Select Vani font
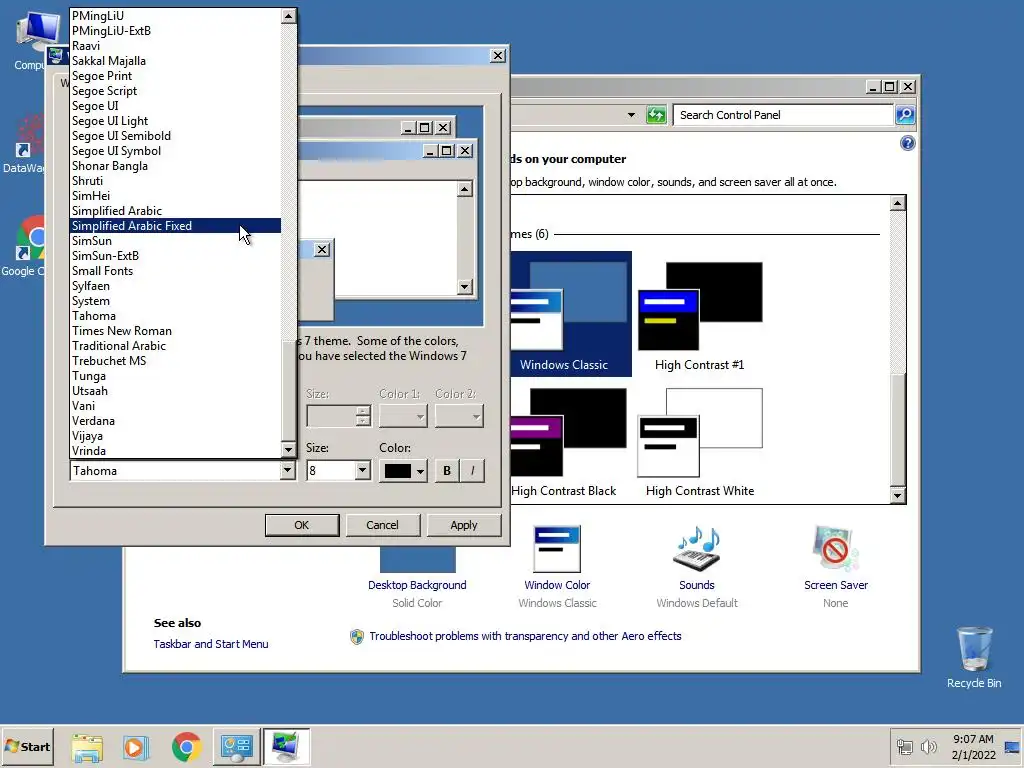This screenshot has height=768, width=1024. pos(175,406)
